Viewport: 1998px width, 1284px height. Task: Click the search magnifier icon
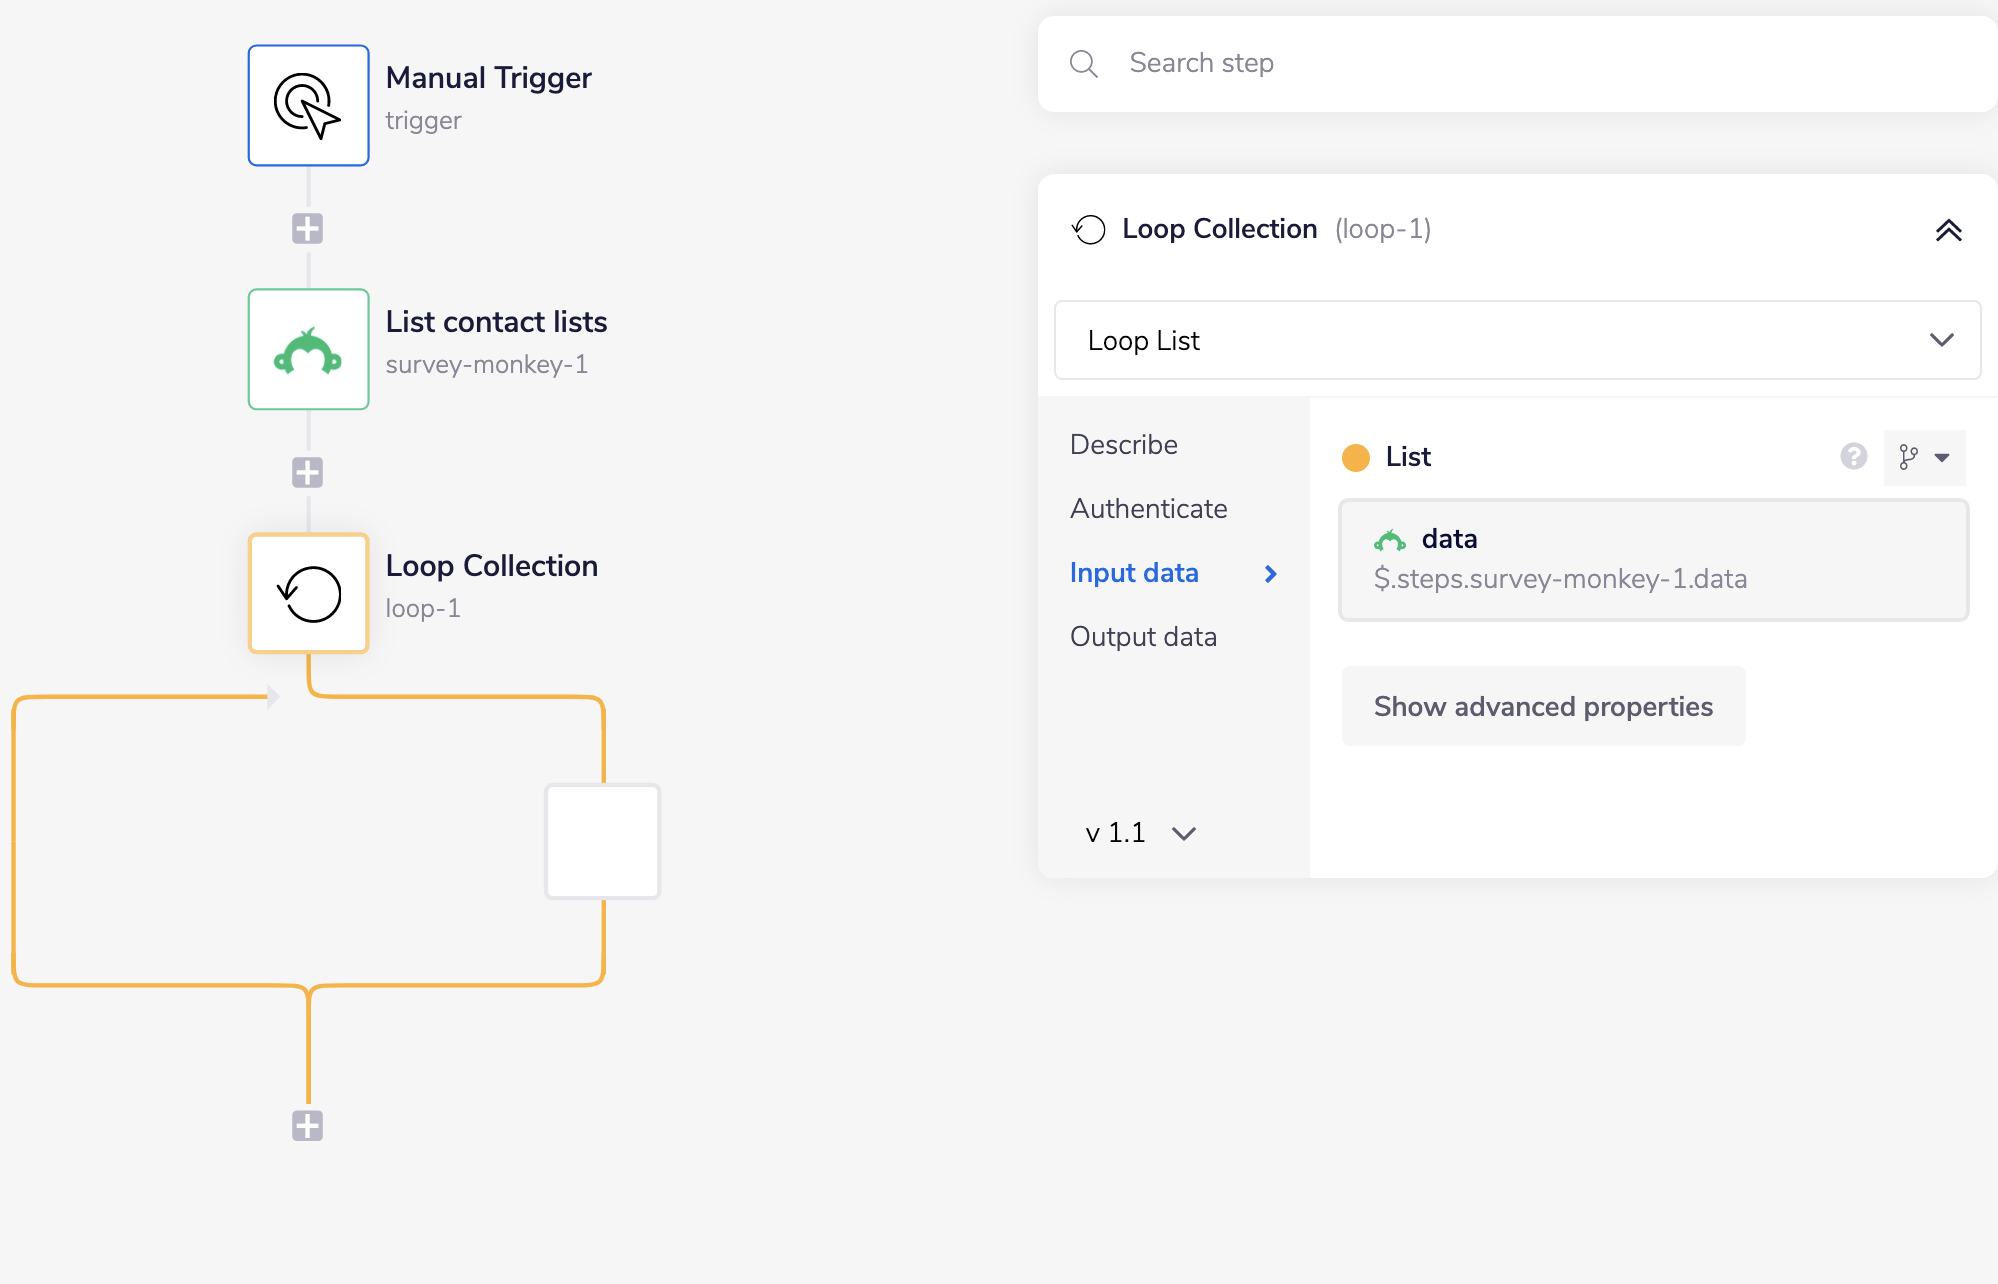1084,63
